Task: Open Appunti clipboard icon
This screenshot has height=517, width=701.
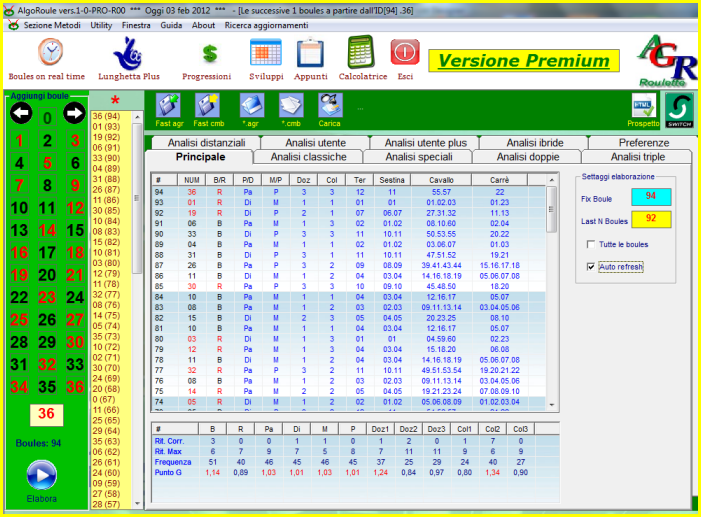Action: [x=310, y=53]
